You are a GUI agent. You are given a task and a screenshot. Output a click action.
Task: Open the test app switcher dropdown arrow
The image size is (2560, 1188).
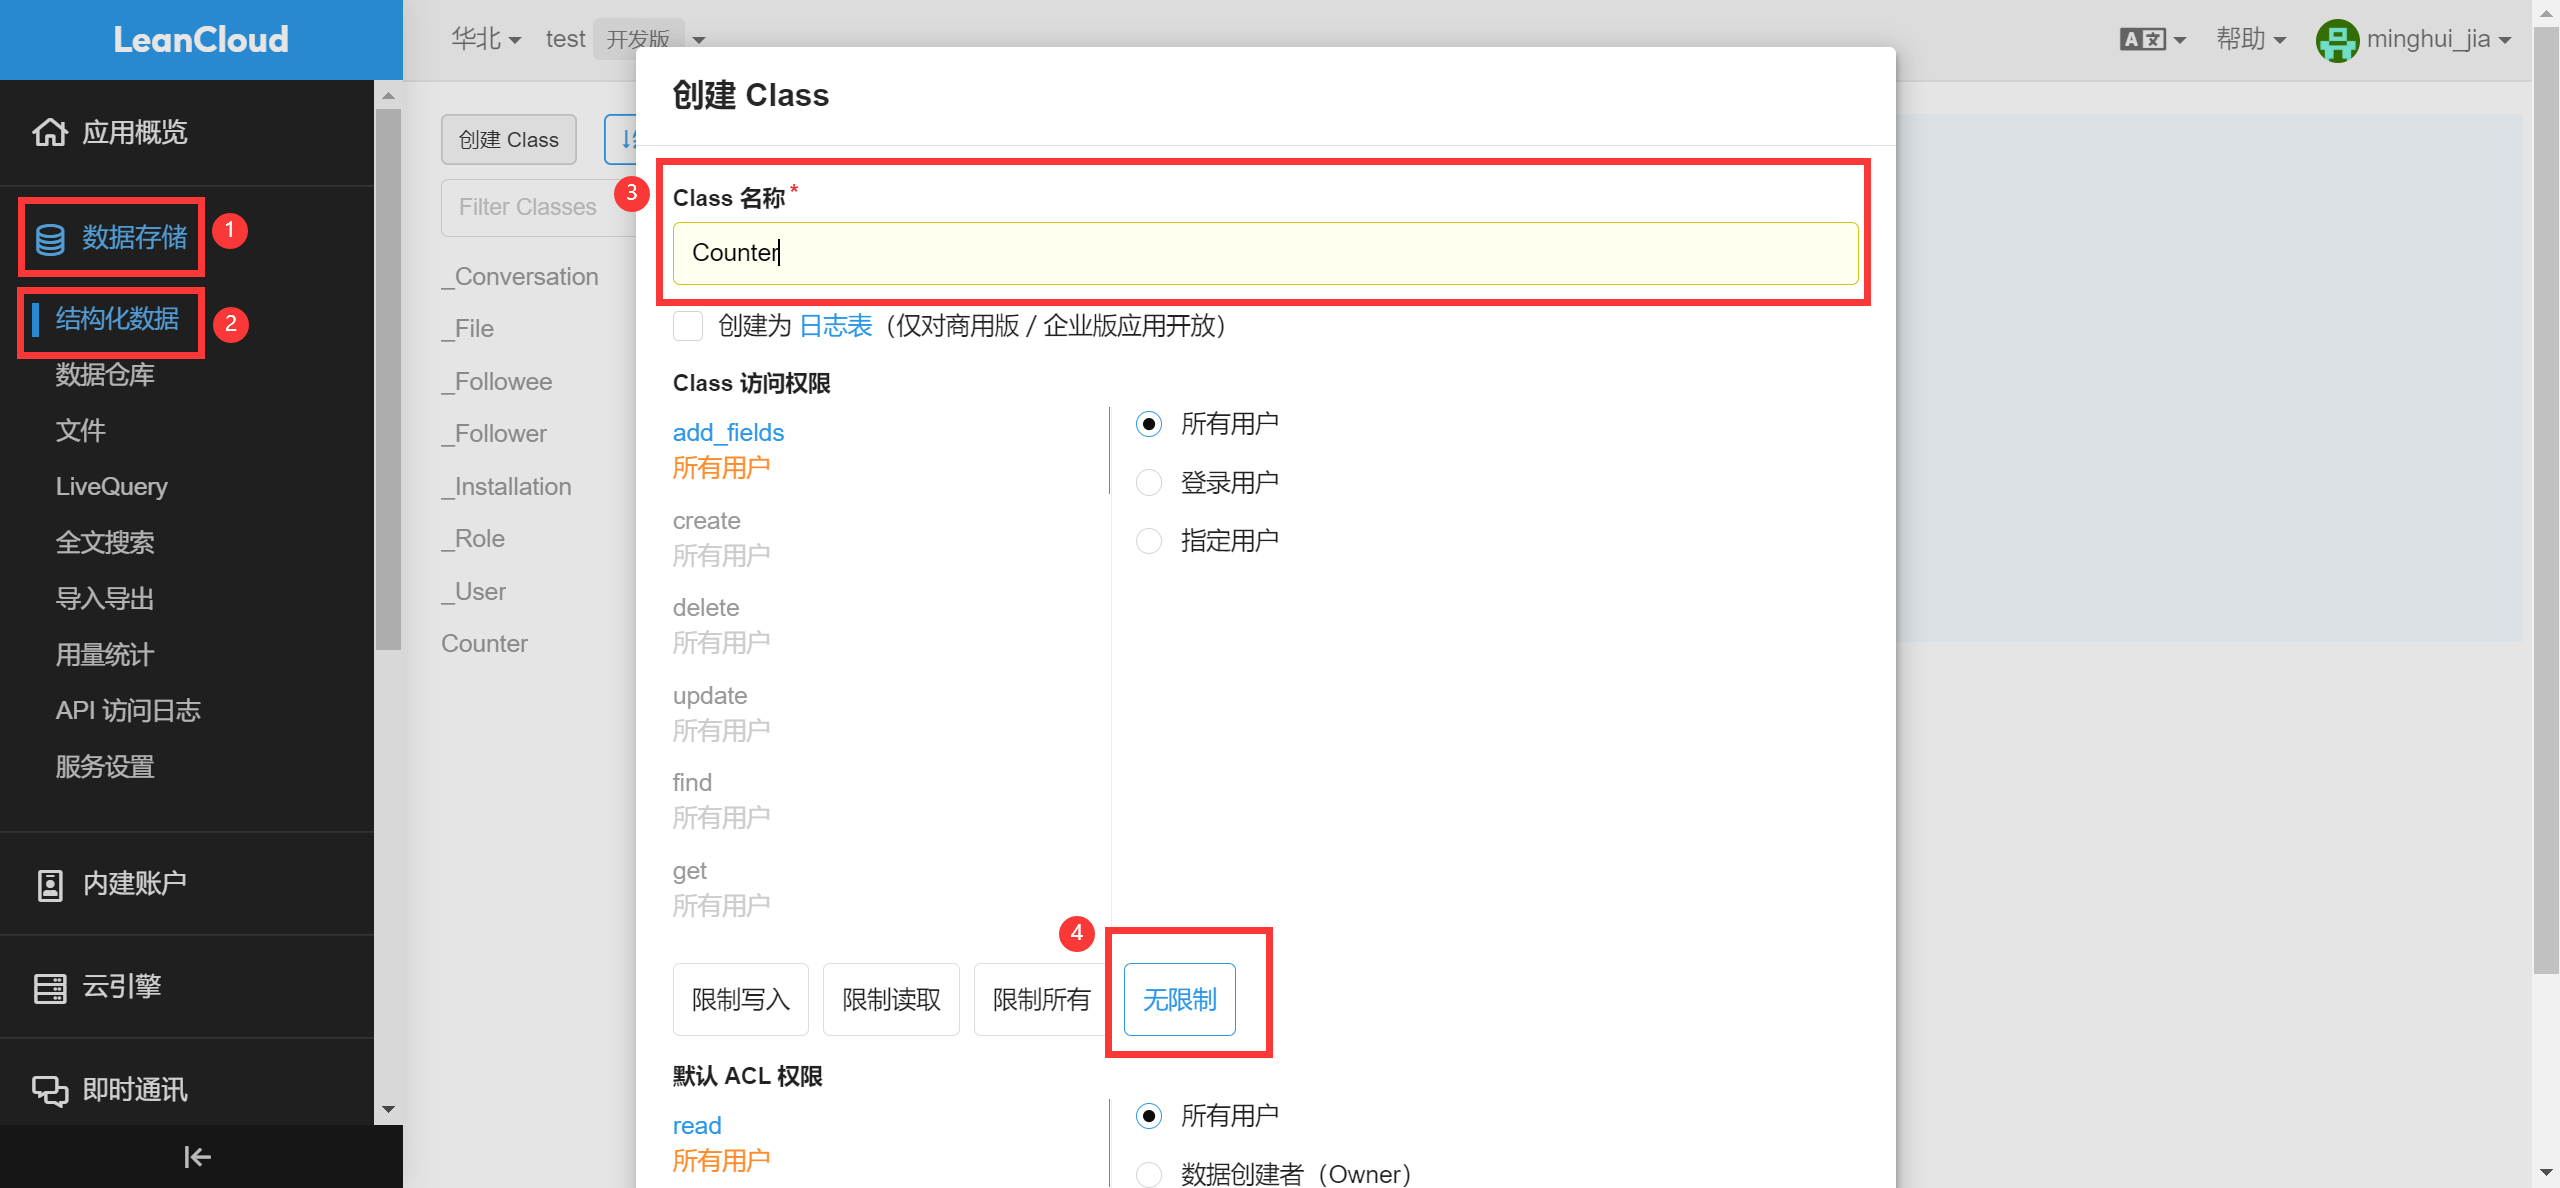click(699, 40)
